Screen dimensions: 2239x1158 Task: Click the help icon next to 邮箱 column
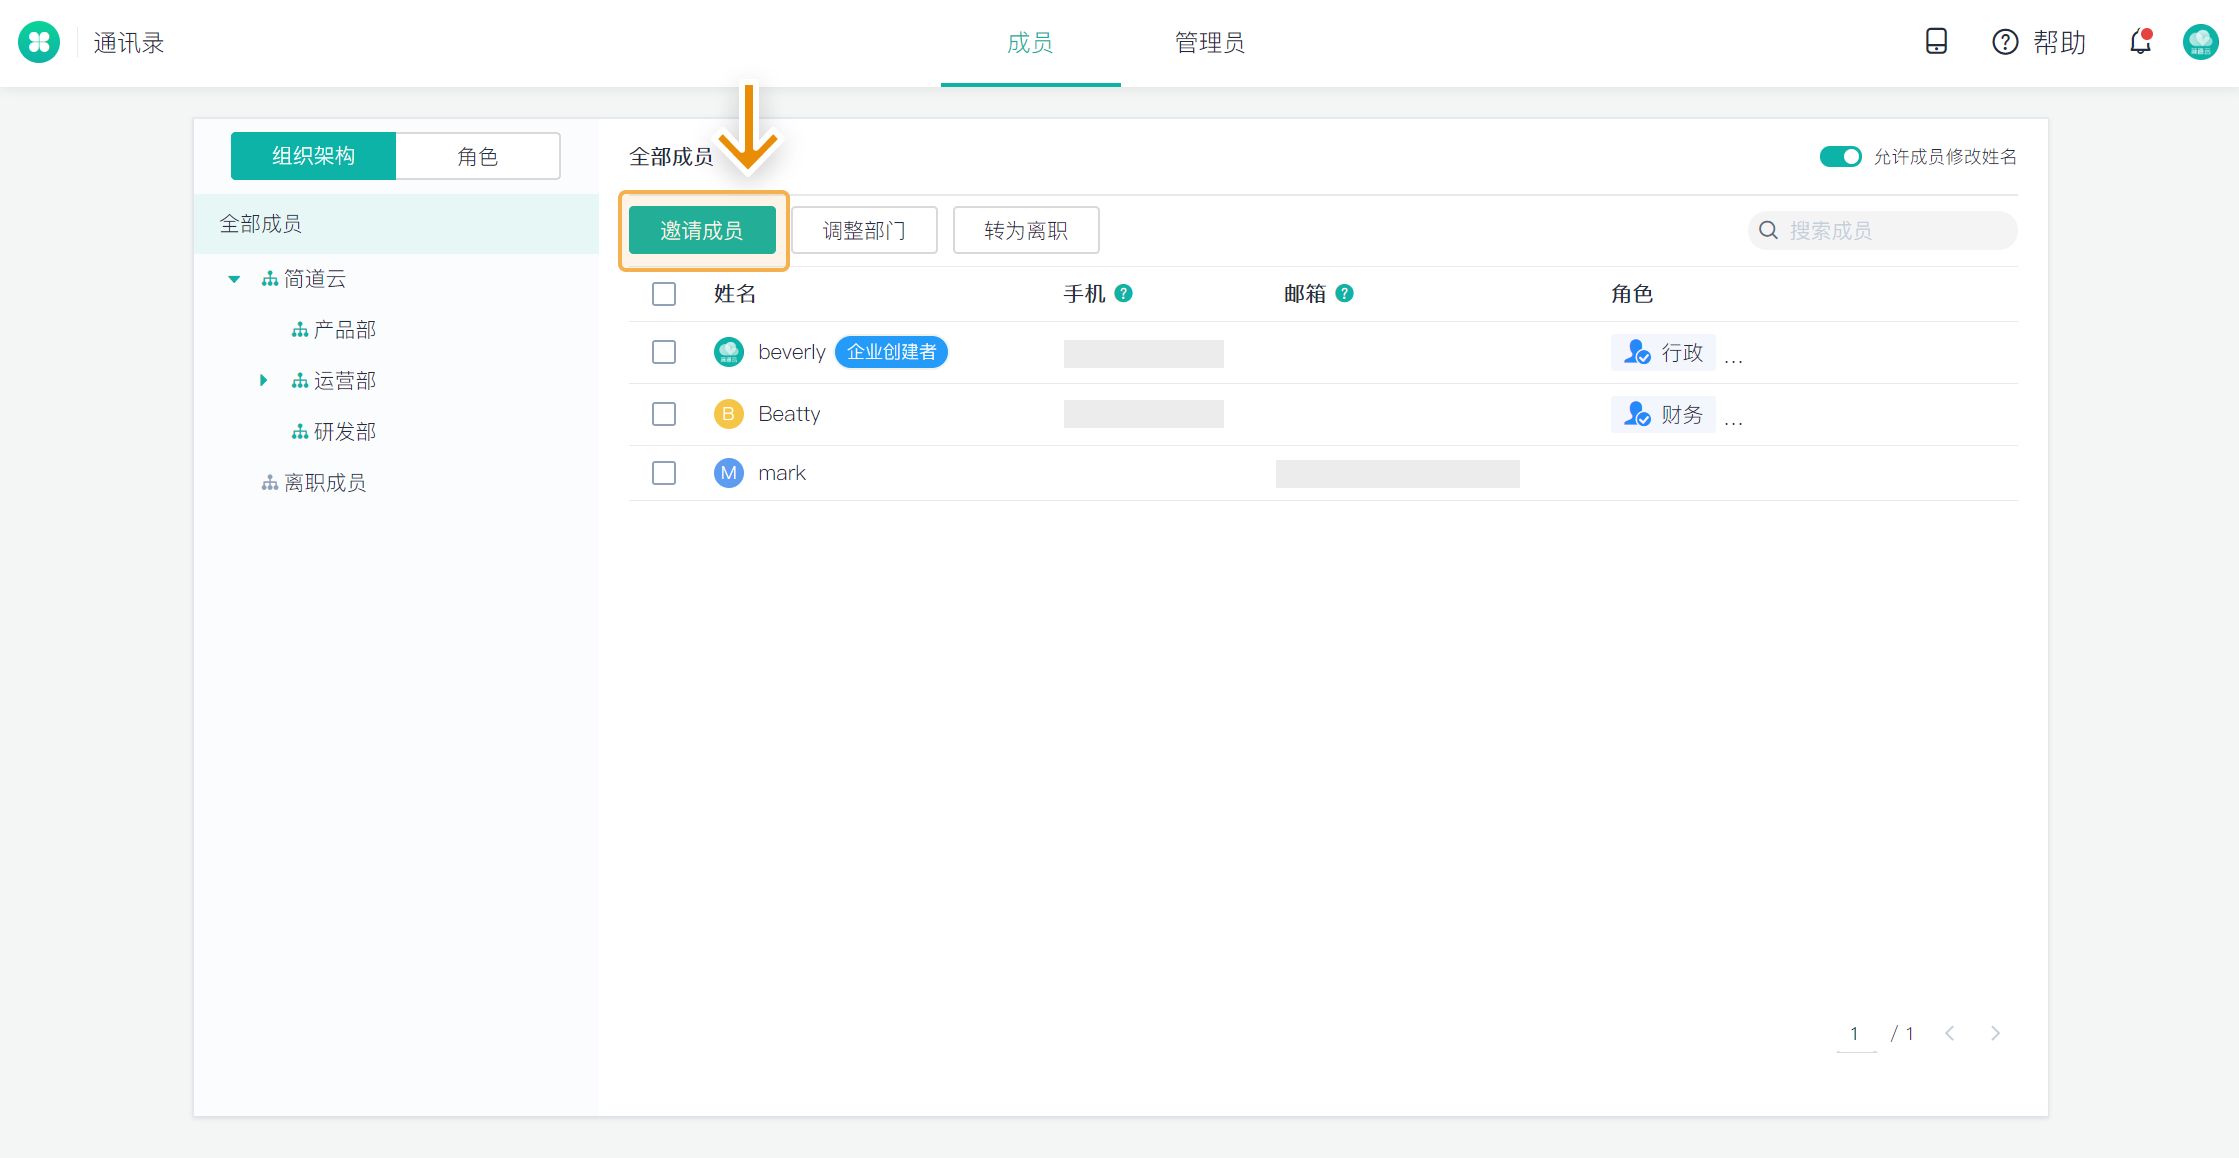point(1344,293)
